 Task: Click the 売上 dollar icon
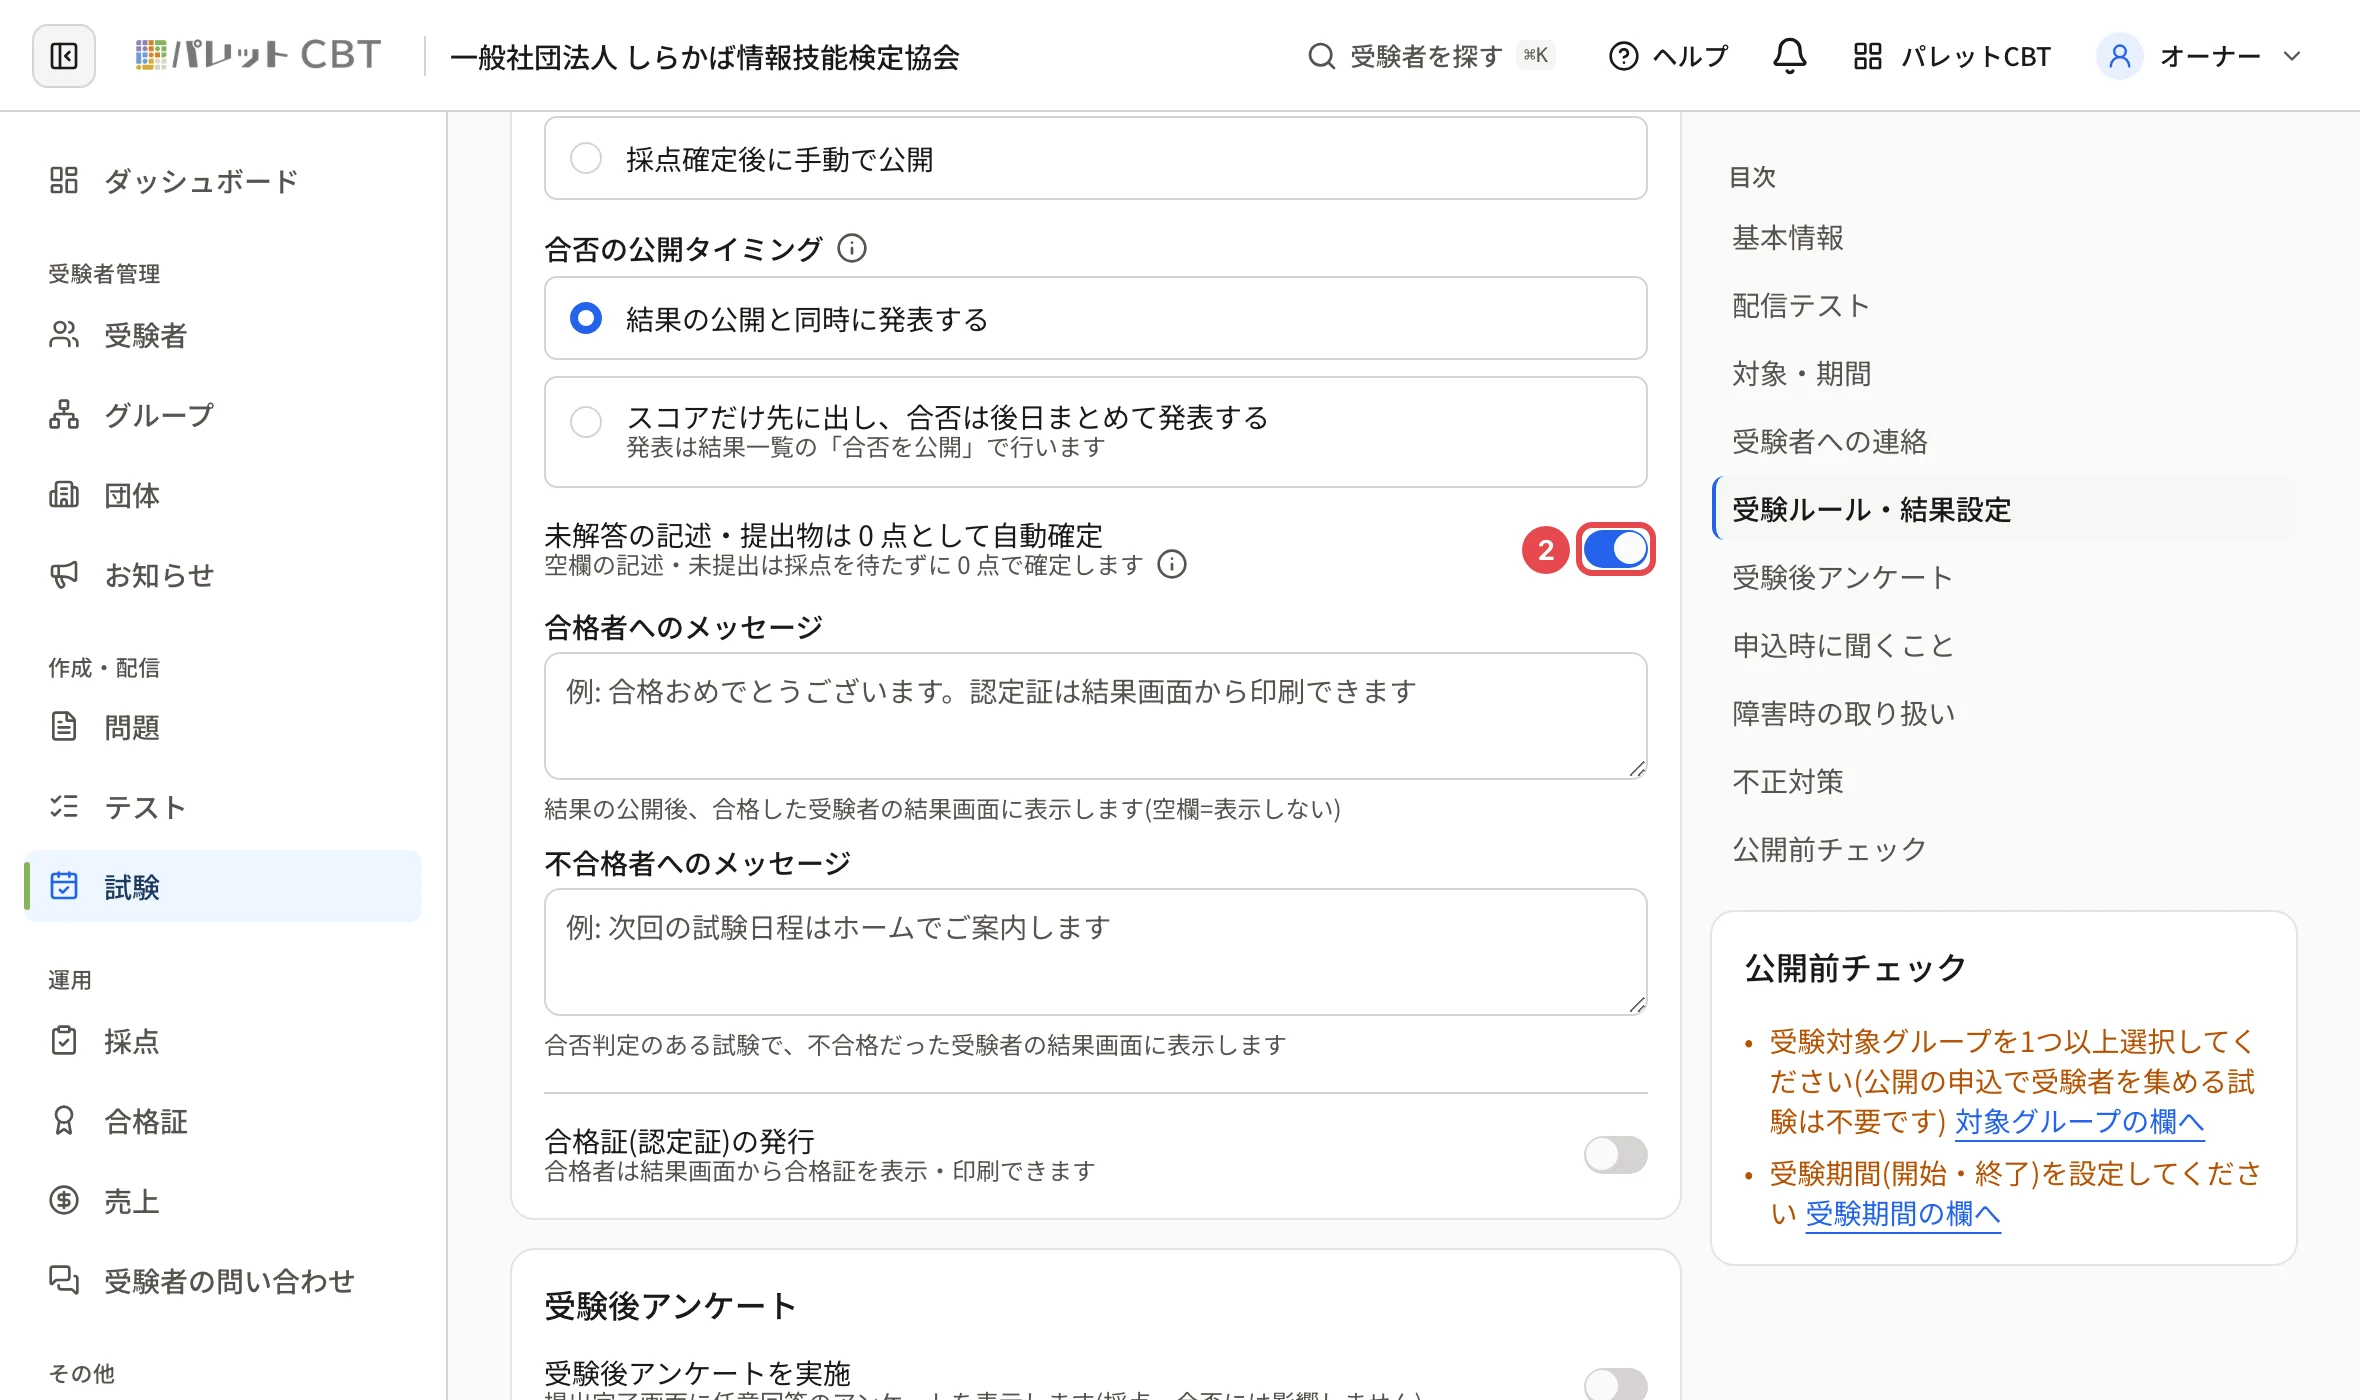click(64, 1201)
